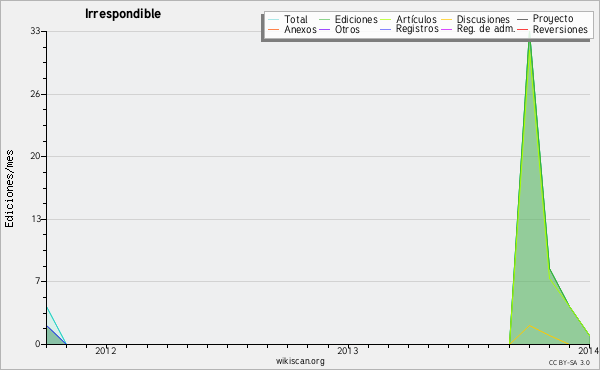Viewport: 600px width, 370px height.
Task: Select the 'Proyecto' legend entry
Action: (553, 19)
